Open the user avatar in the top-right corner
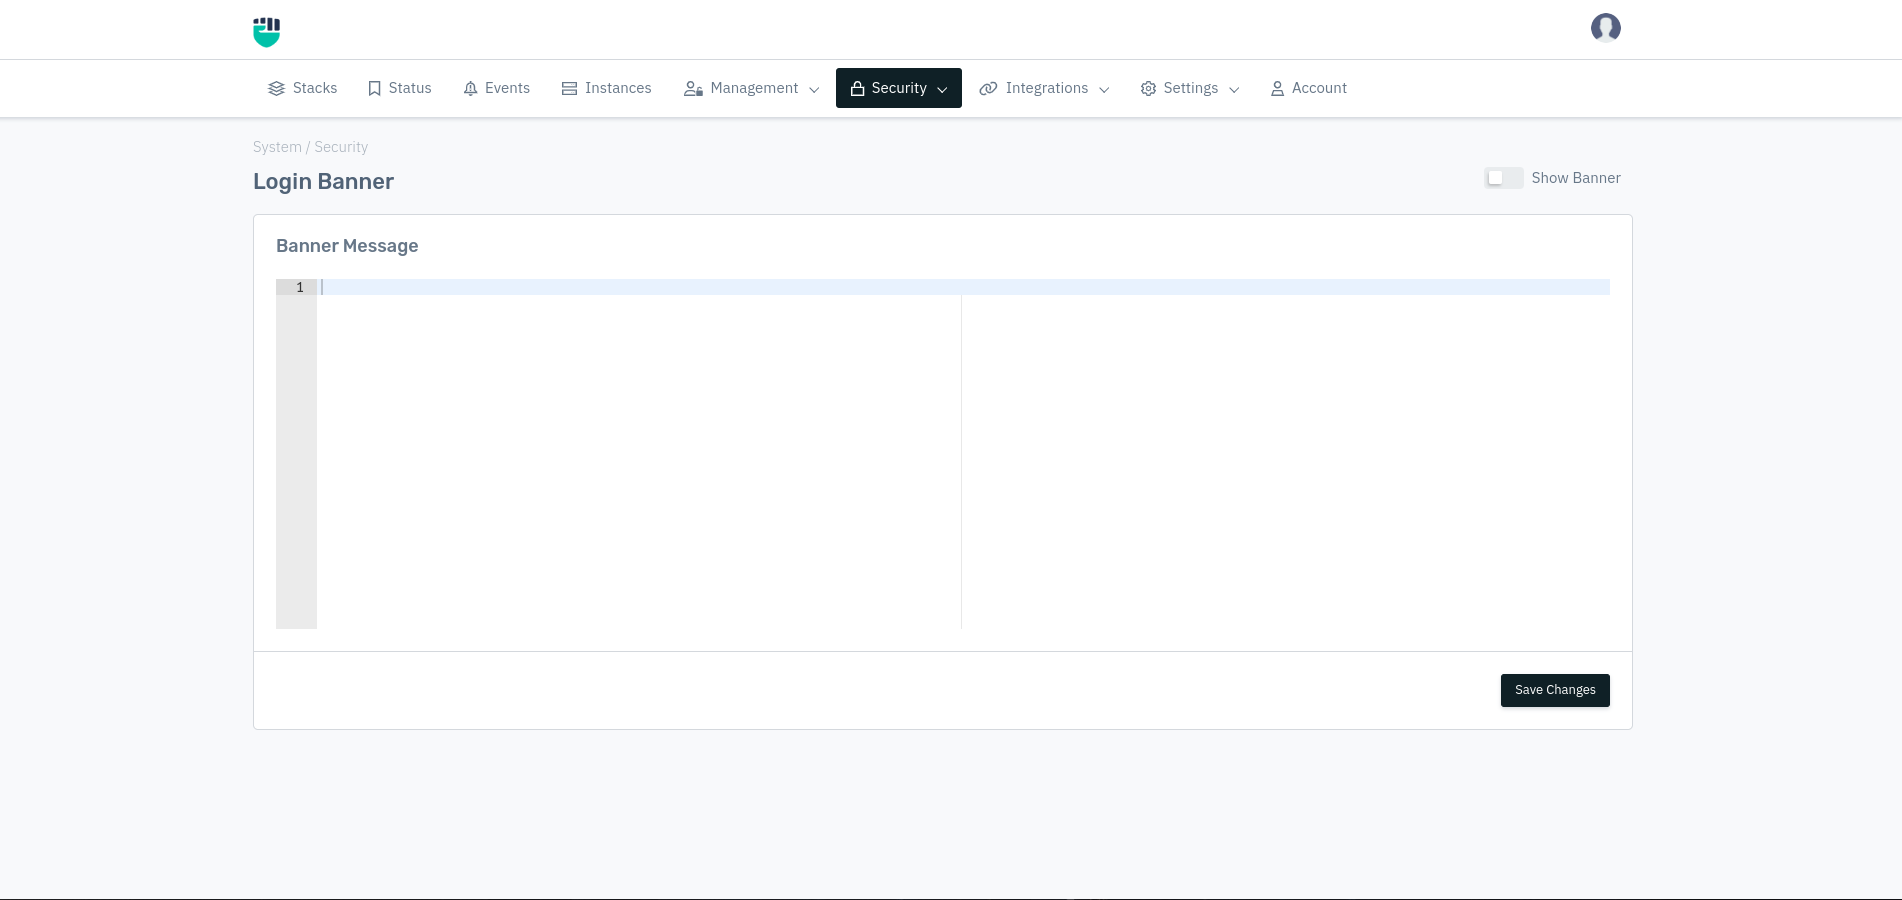This screenshot has height=900, width=1902. click(1605, 27)
